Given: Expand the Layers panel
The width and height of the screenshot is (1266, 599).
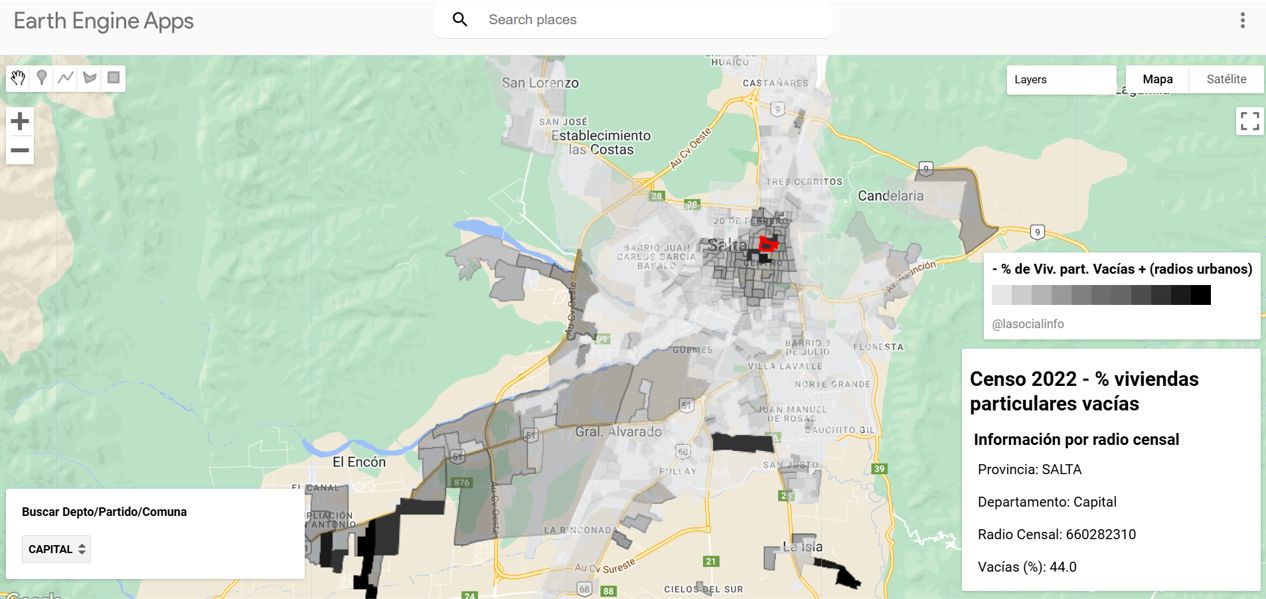Looking at the screenshot, I should click(x=1061, y=79).
